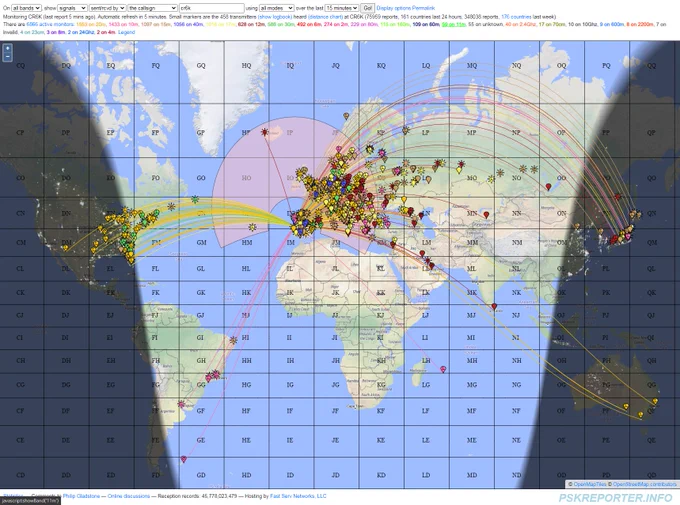Image resolution: width=680 pixels, height=505 pixels.
Task: Filter by '628 on 12m' band link
Action: (x=252, y=24)
